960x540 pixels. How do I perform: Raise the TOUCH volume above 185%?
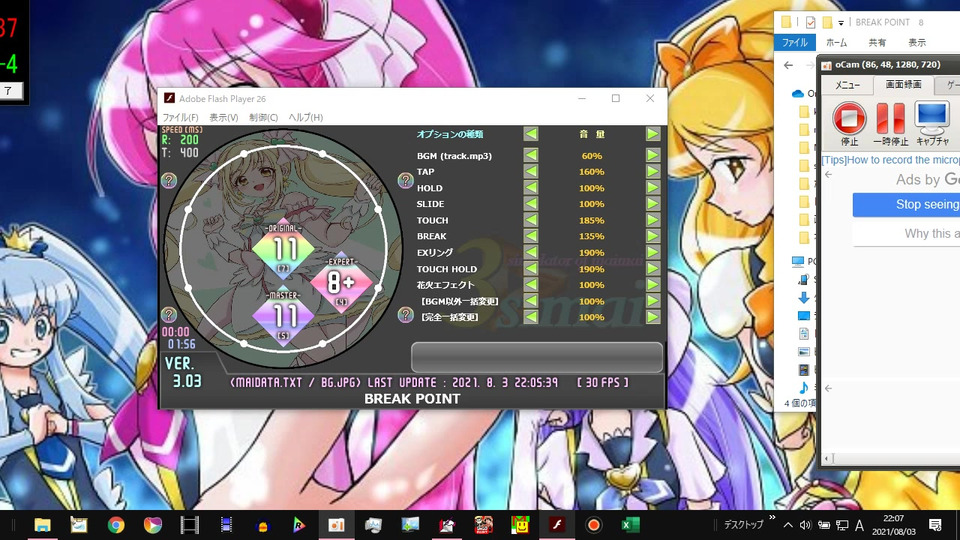point(653,220)
